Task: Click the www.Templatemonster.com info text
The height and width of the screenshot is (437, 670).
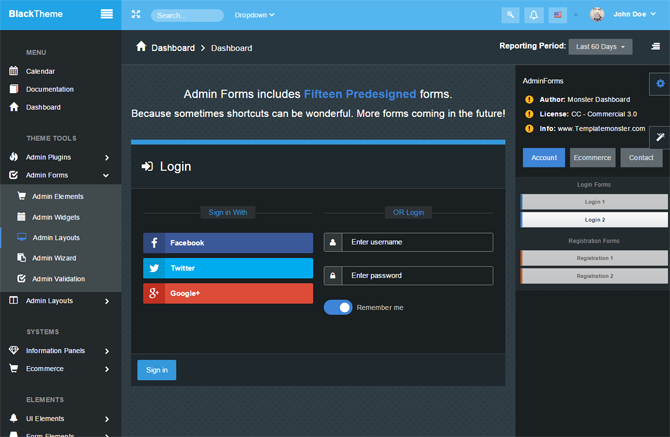Action: click(601, 129)
